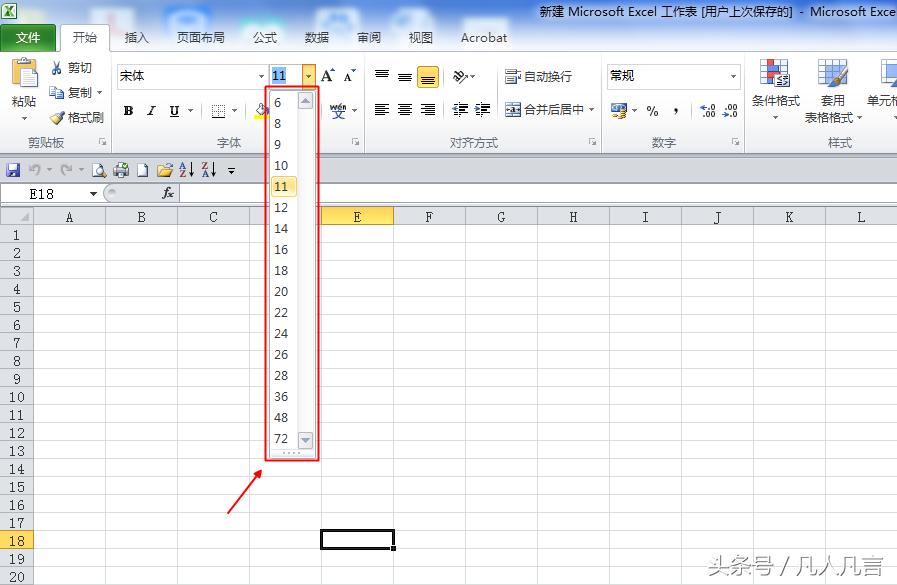The image size is (897, 585).
Task: Click increase decimal icon
Action: [708, 111]
